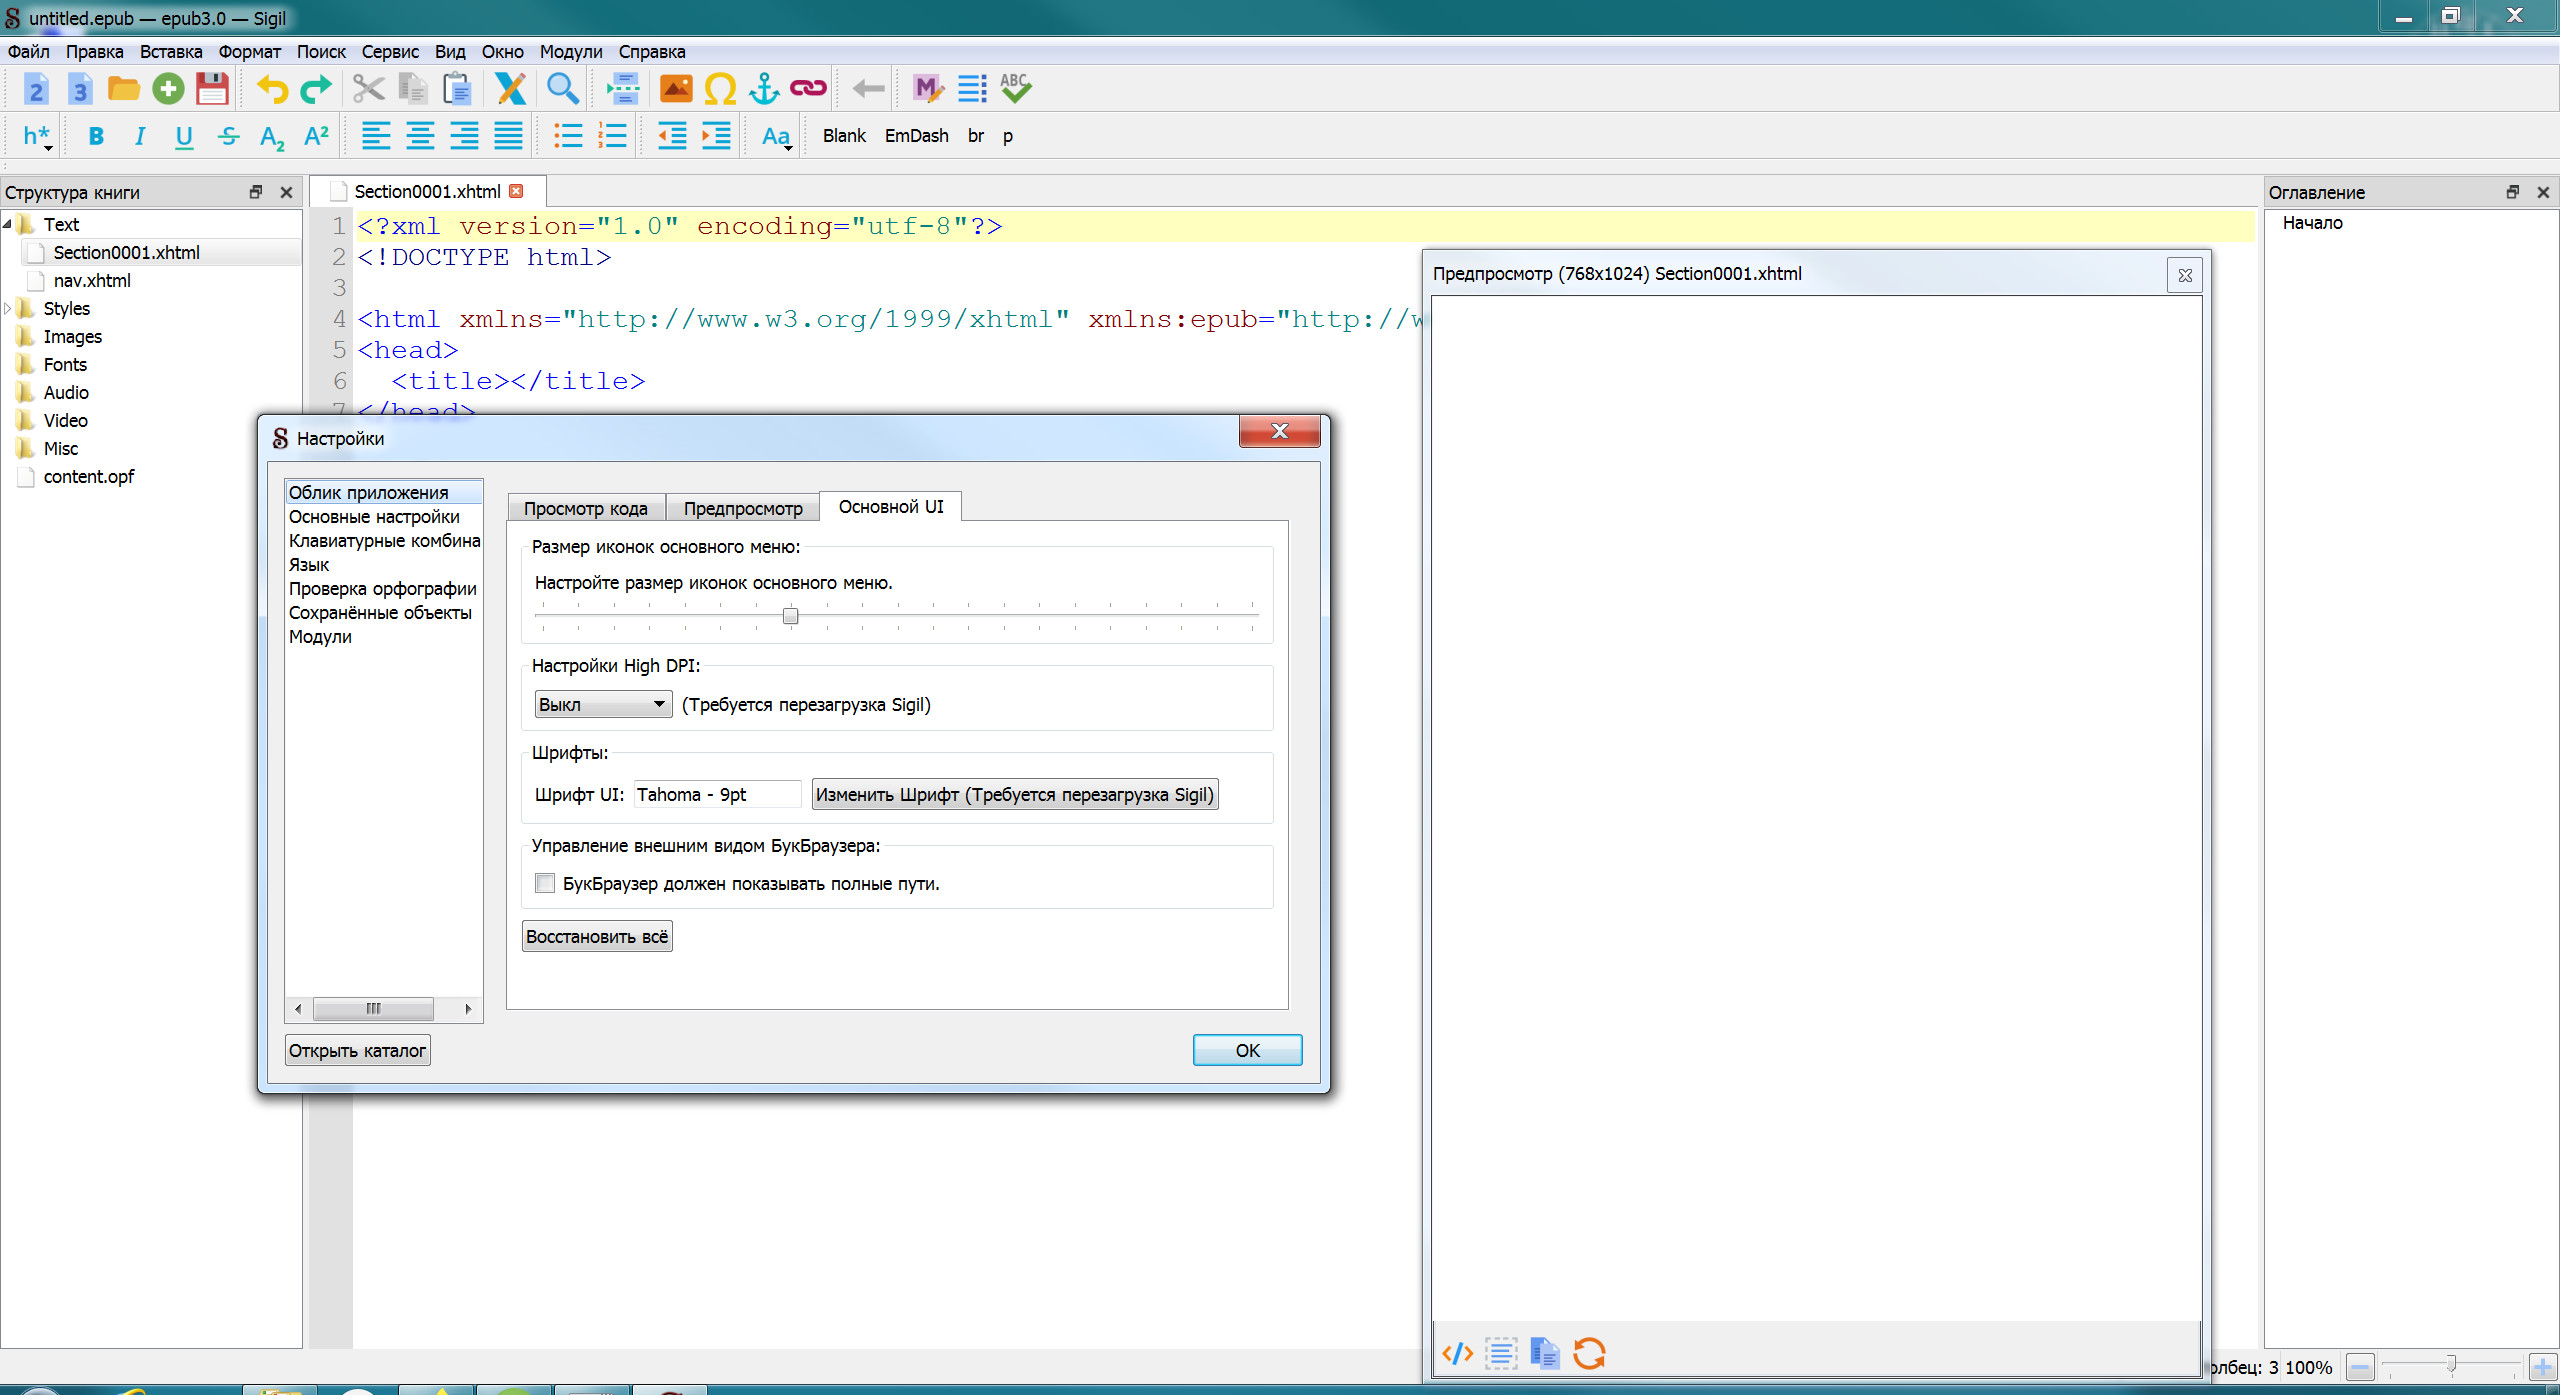This screenshot has height=1395, width=2560.
Task: Click the "Восстановить всё" button
Action: (x=596, y=936)
